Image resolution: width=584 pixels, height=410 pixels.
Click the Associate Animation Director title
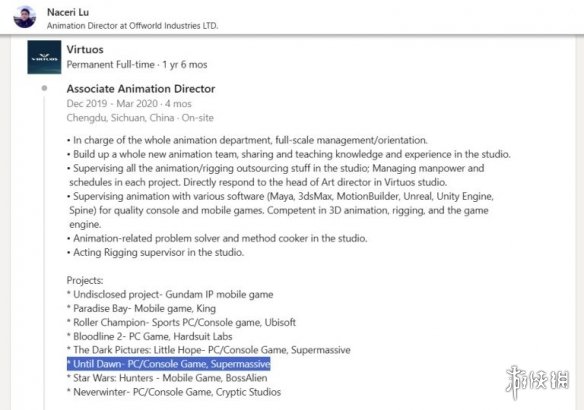[x=141, y=89]
